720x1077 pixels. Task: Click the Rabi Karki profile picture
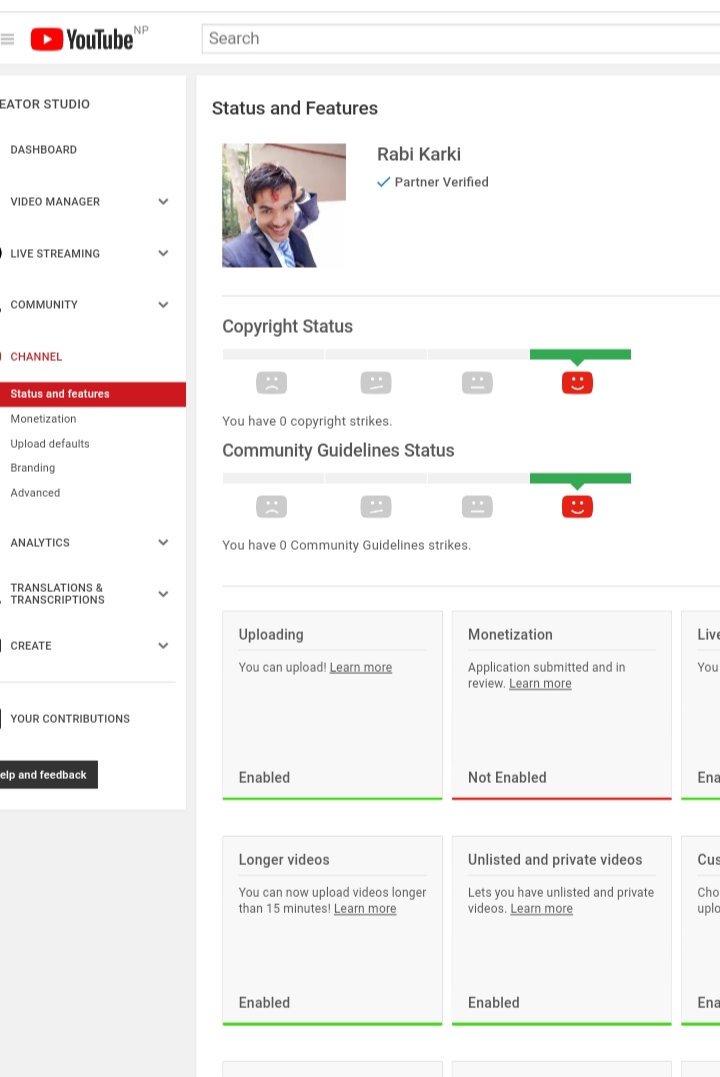284,205
